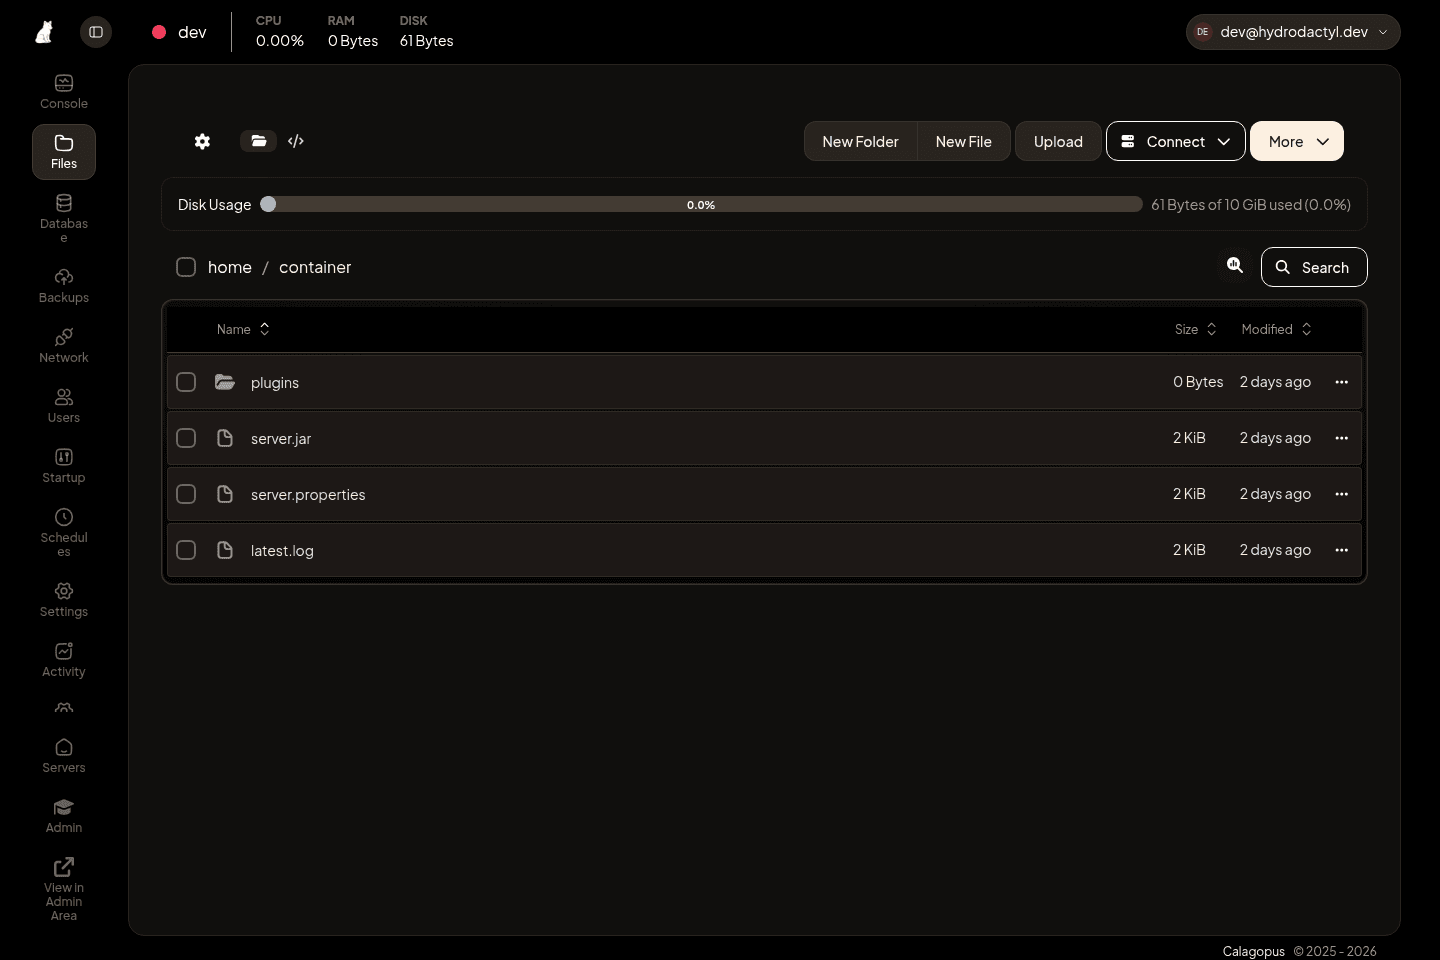Viewport: 1440px width, 960px height.
Task: Tick the select-all checkbox beside home breadcrumb
Action: [186, 267]
